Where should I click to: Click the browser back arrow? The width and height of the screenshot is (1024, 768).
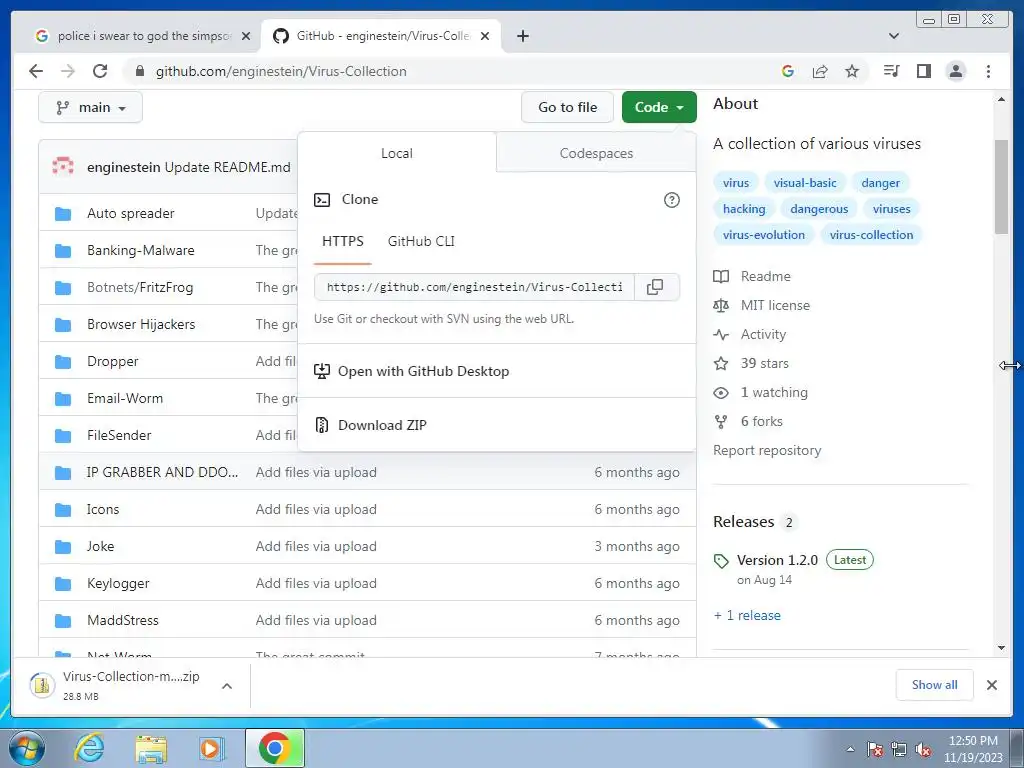click(x=36, y=71)
